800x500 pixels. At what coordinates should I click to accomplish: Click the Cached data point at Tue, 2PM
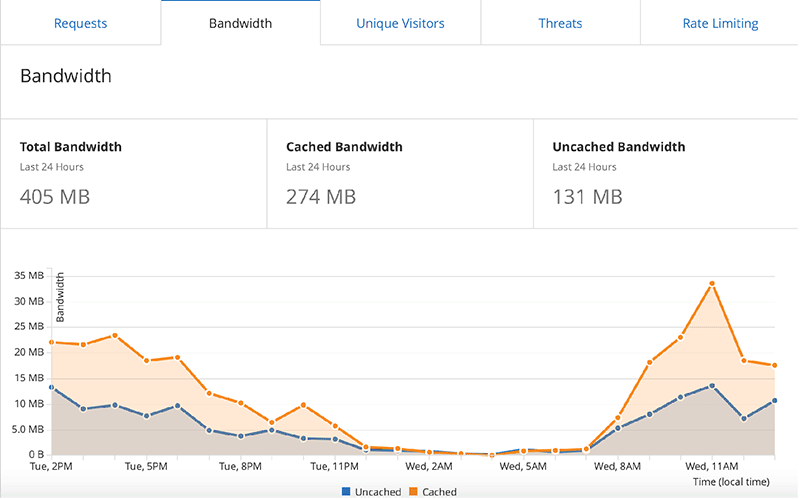click(51, 342)
